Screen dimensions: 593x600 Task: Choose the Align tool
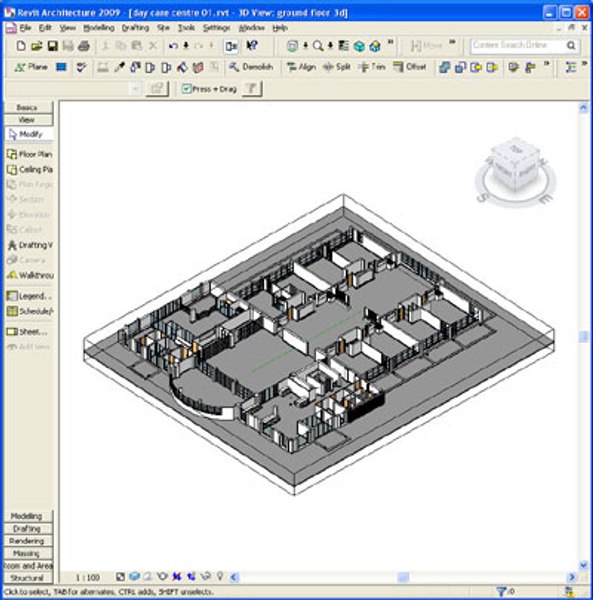[x=301, y=67]
